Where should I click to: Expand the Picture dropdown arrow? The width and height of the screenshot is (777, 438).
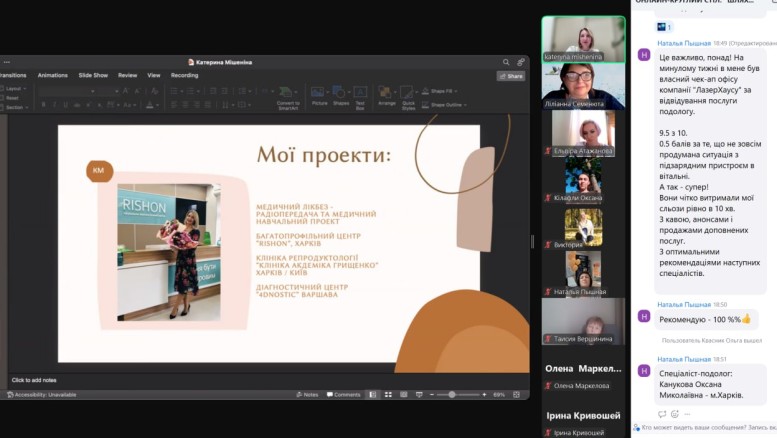327,92
